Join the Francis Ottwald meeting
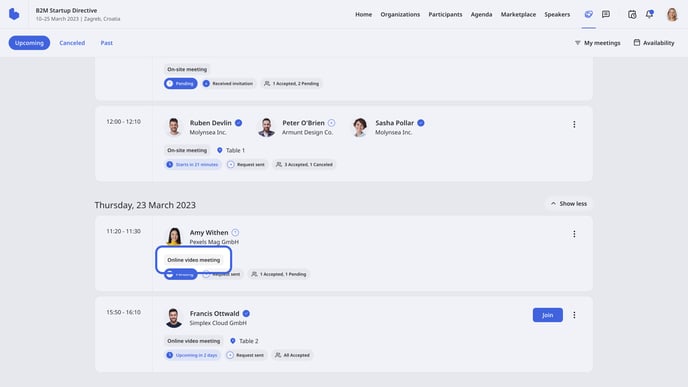Image resolution: width=688 pixels, height=387 pixels. (x=548, y=315)
